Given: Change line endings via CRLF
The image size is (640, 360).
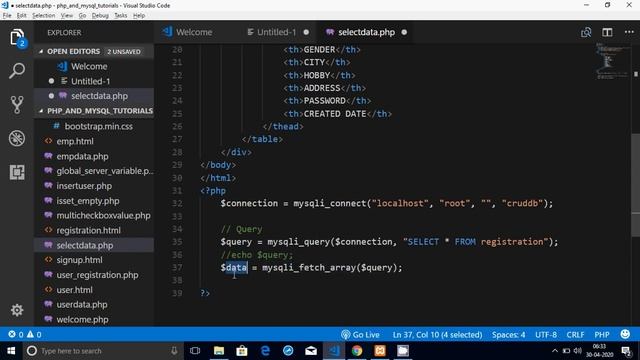Looking at the screenshot, I should pos(575,335).
